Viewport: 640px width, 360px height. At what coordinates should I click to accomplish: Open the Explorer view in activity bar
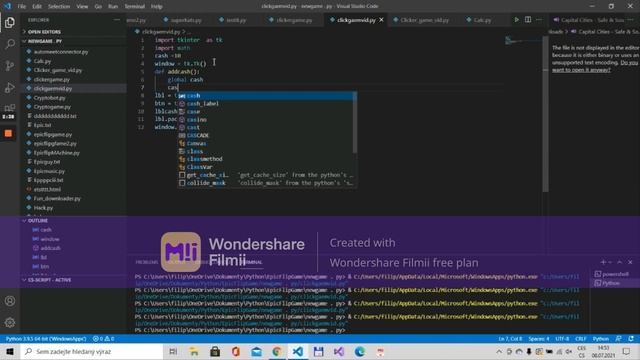(x=10, y=22)
